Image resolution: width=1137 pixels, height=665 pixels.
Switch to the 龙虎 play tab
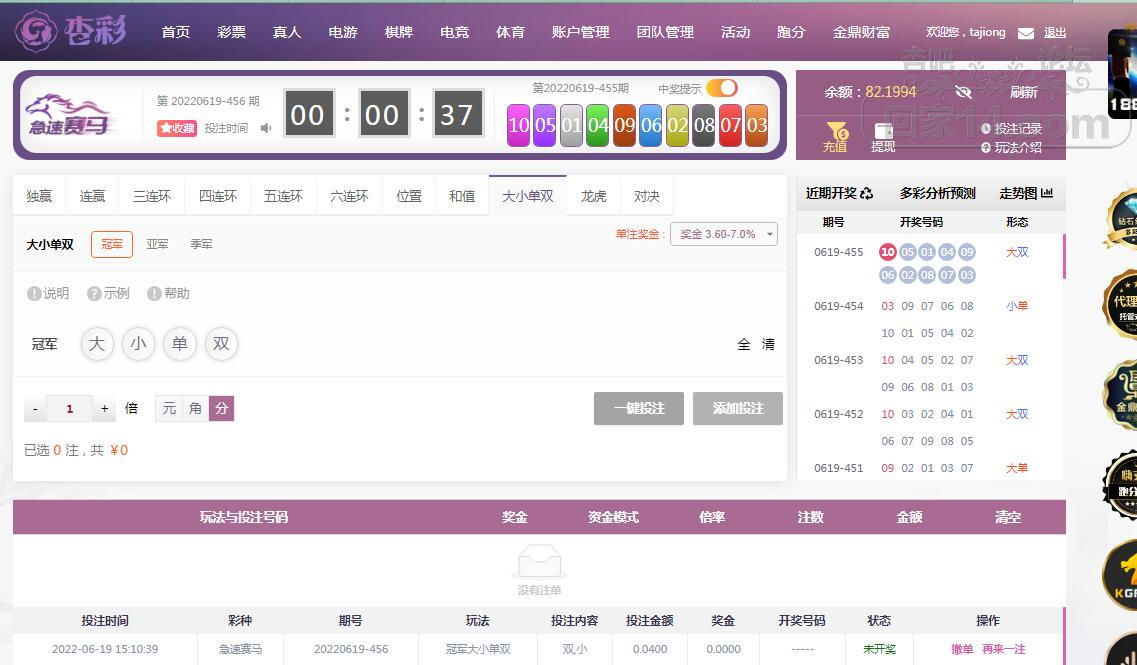(593, 196)
